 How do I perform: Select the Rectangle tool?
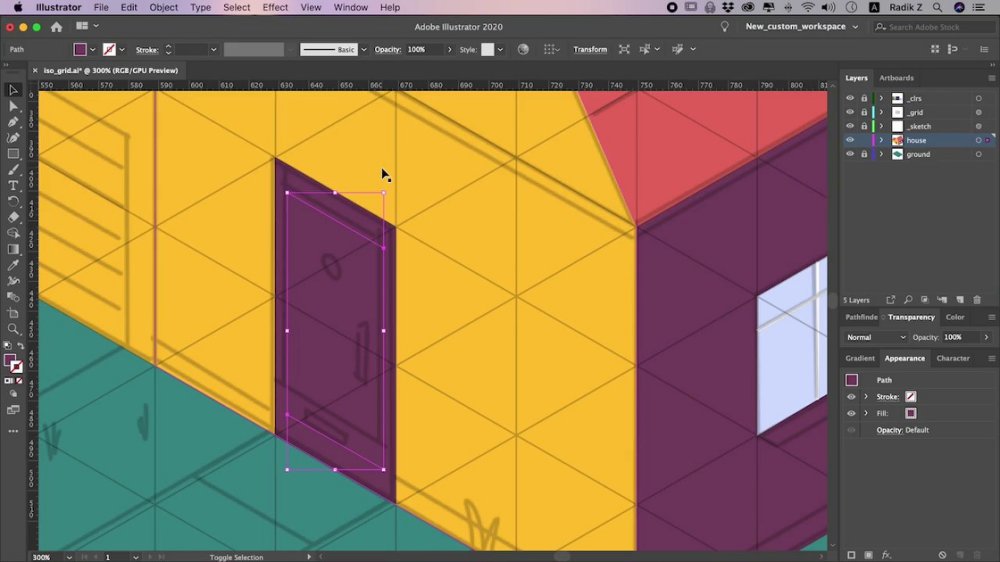13,154
